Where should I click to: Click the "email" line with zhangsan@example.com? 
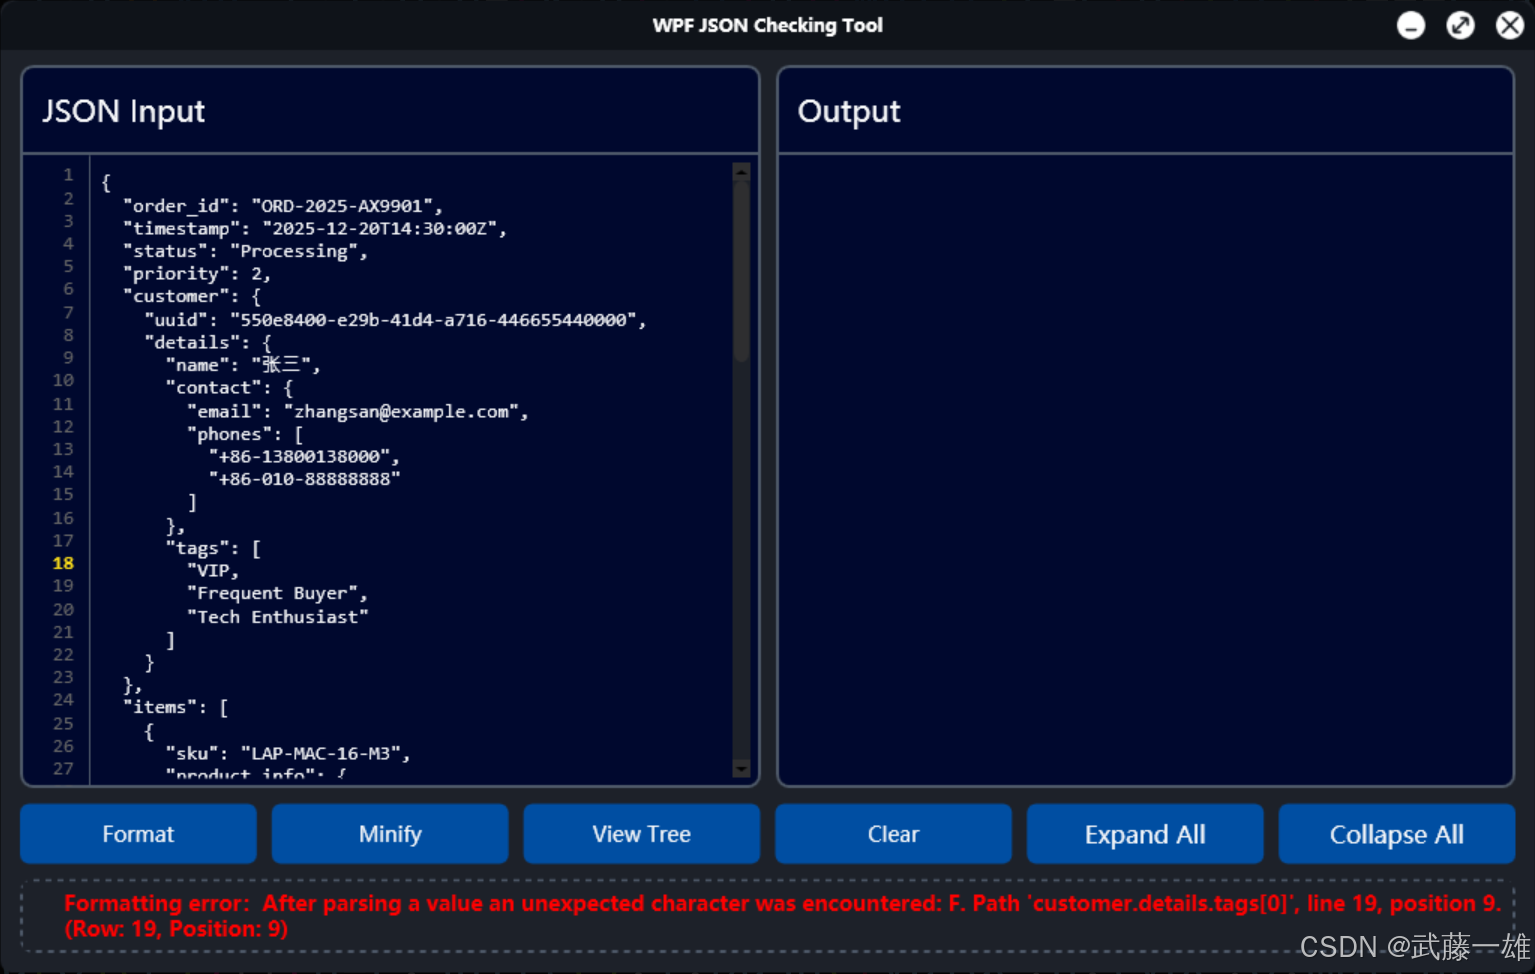pos(357,412)
